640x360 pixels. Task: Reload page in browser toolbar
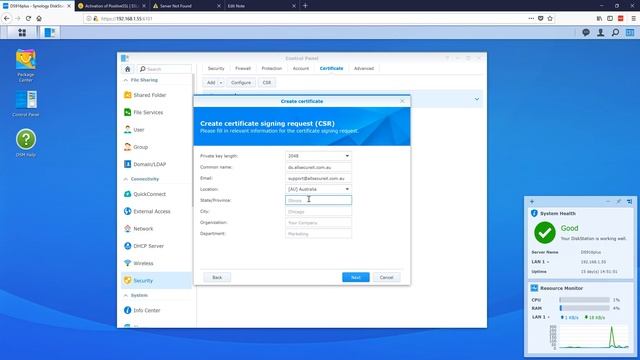click(28, 18)
